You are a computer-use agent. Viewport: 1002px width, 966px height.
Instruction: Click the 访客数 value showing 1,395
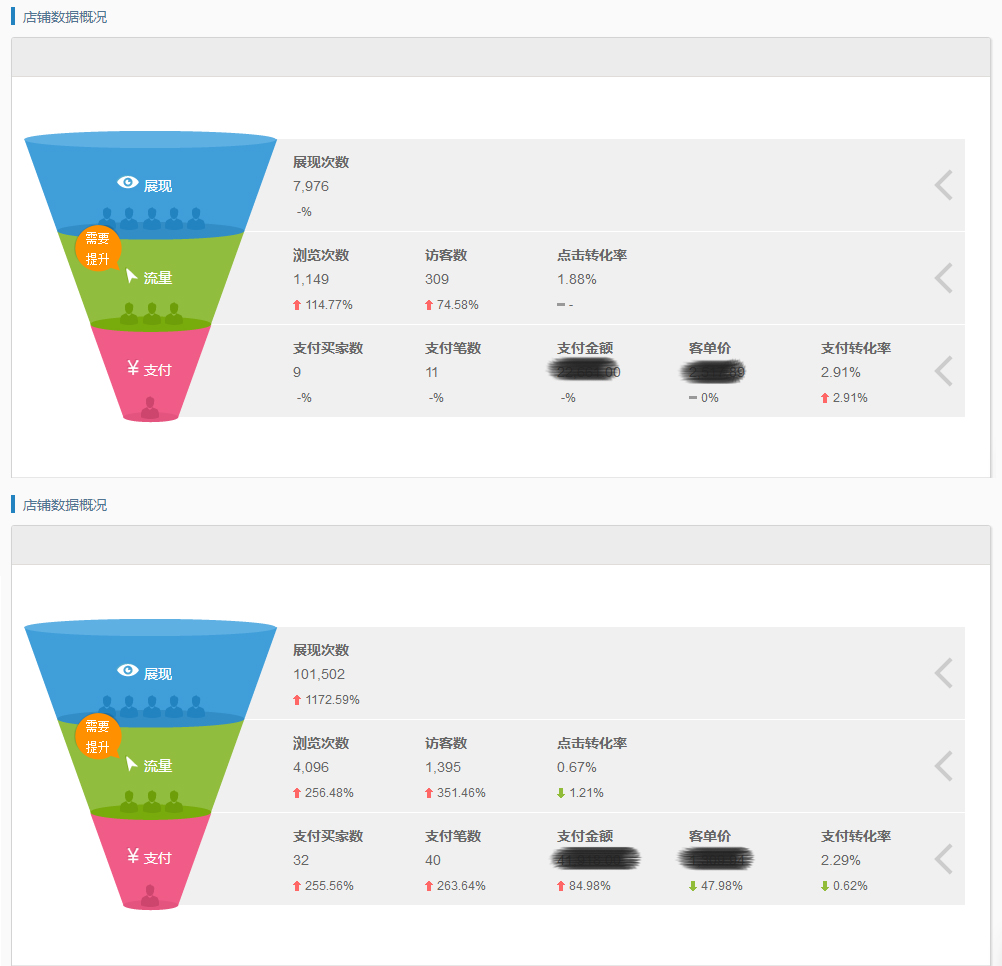pyautogui.click(x=443, y=768)
